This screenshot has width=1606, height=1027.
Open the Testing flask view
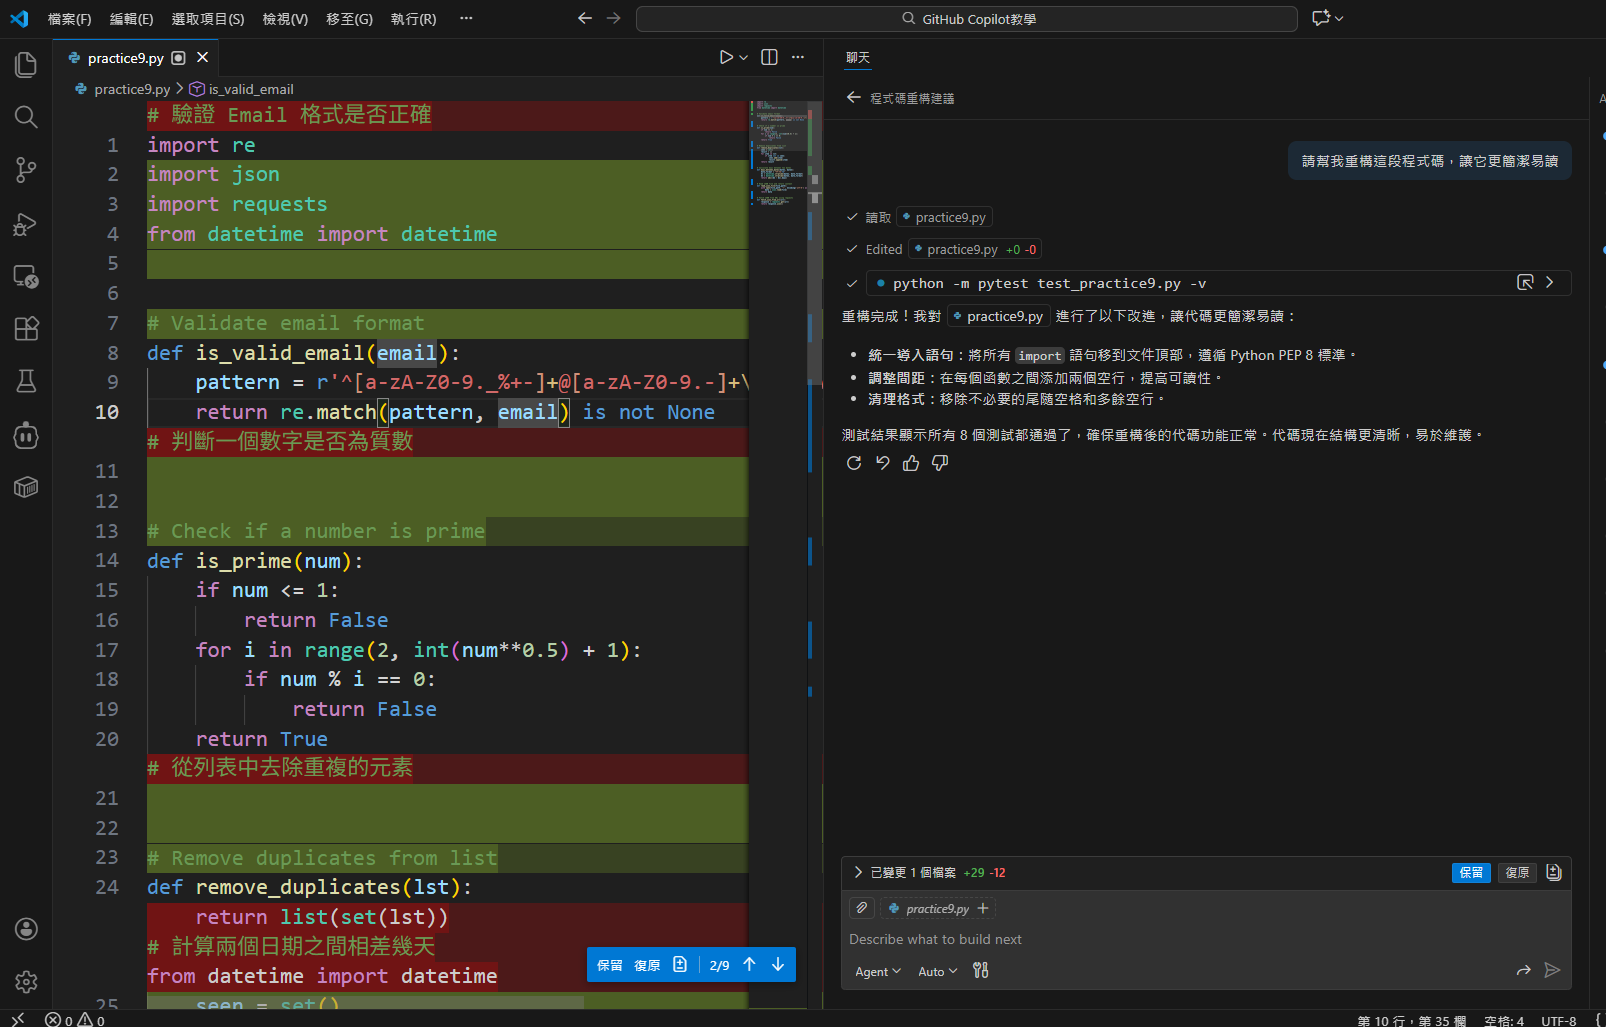pyautogui.click(x=26, y=381)
